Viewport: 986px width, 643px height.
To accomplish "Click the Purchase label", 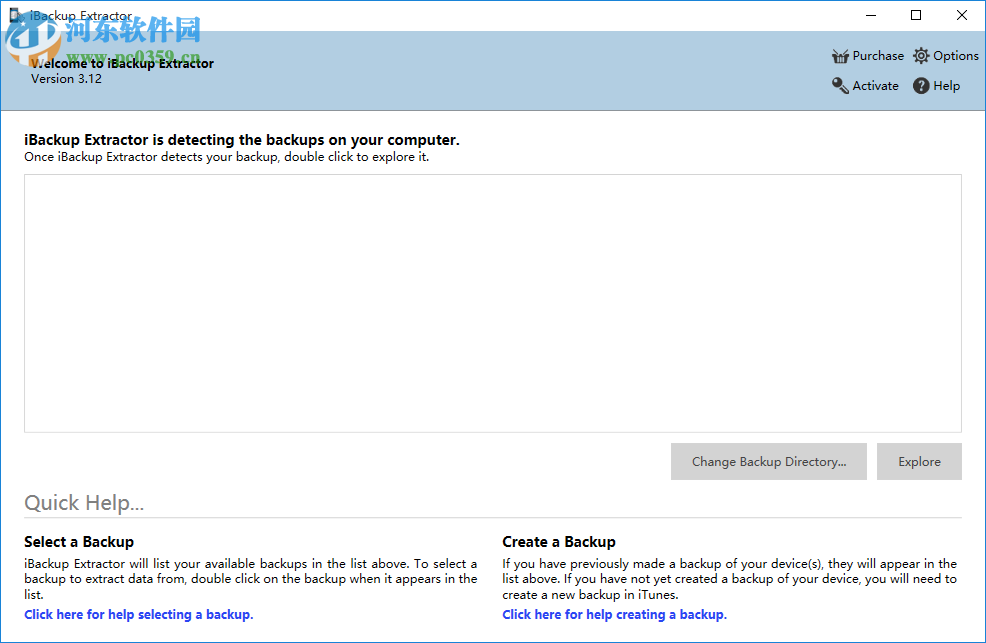I will pos(877,55).
